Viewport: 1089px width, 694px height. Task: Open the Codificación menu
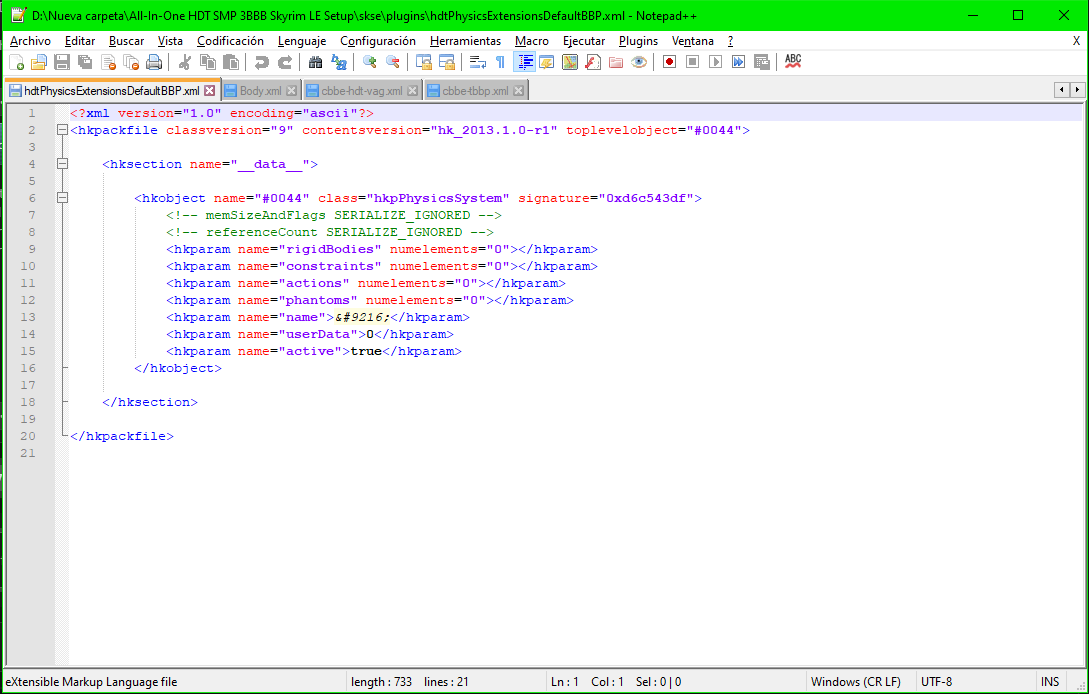[231, 41]
